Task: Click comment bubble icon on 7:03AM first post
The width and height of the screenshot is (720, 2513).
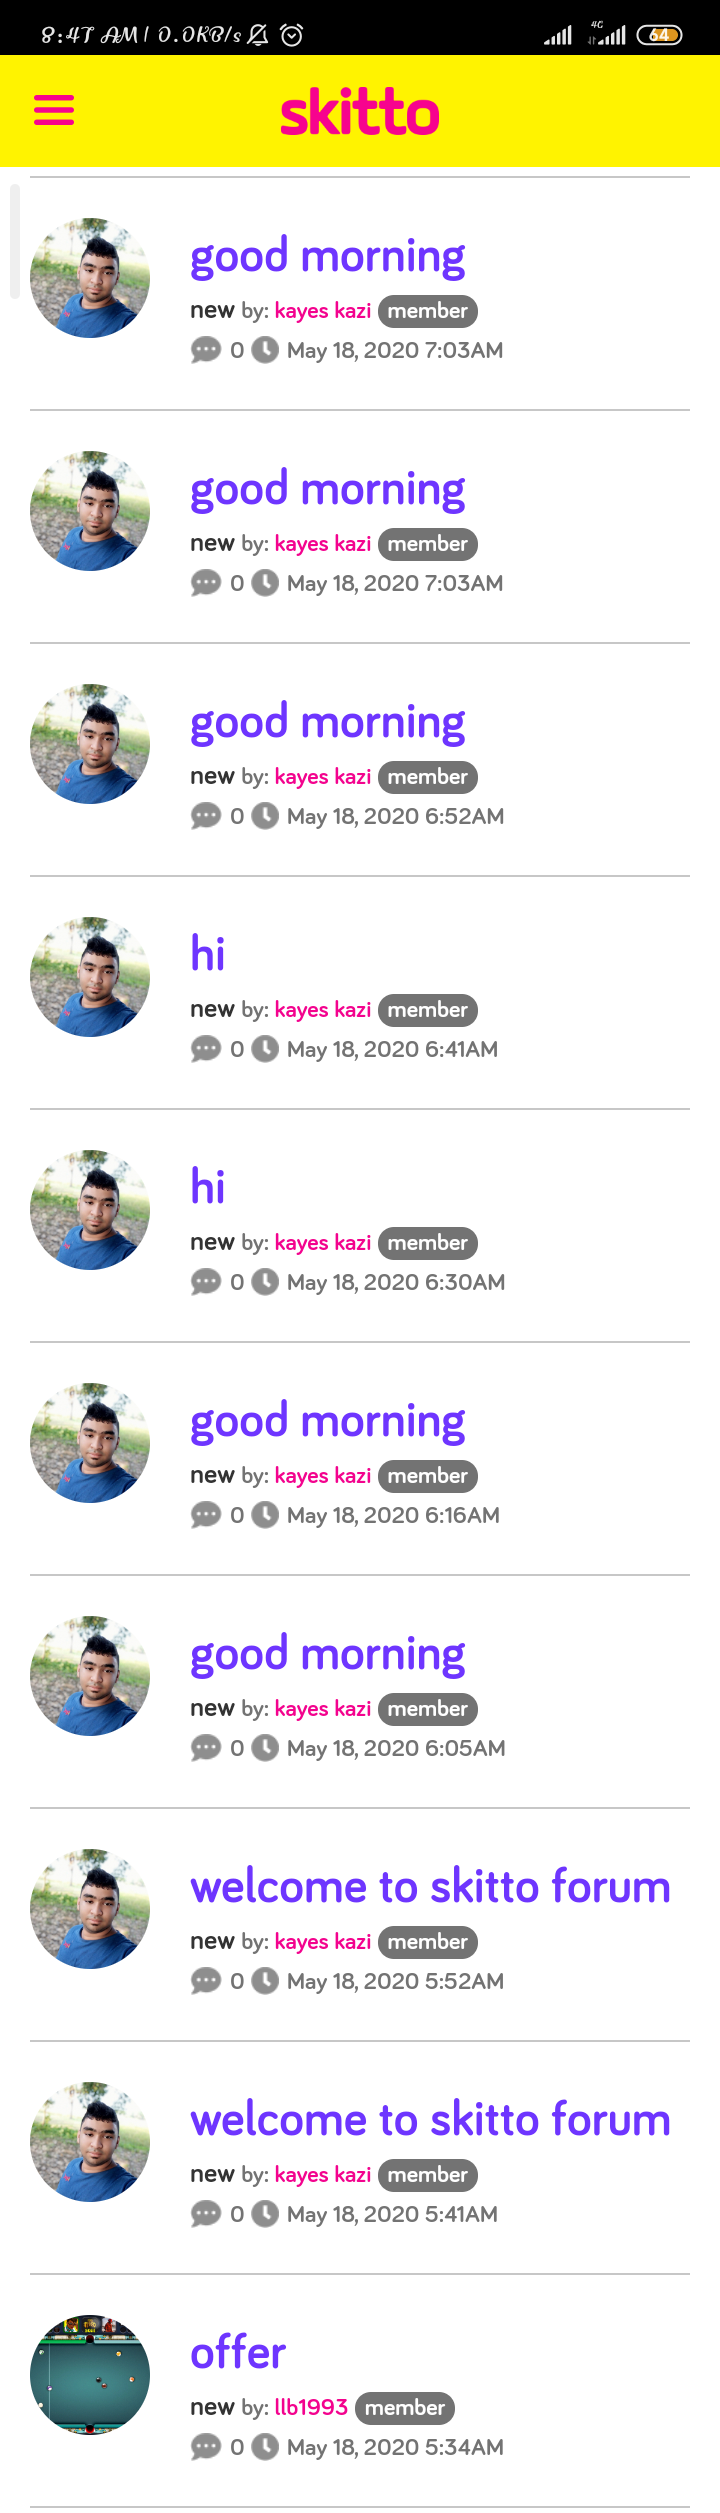Action: click(206, 350)
